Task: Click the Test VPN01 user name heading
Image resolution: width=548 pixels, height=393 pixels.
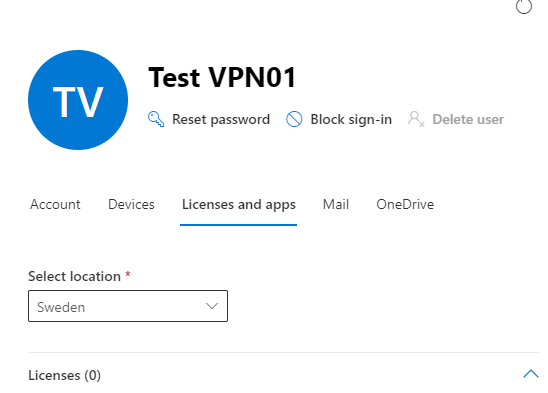Action: [x=223, y=77]
